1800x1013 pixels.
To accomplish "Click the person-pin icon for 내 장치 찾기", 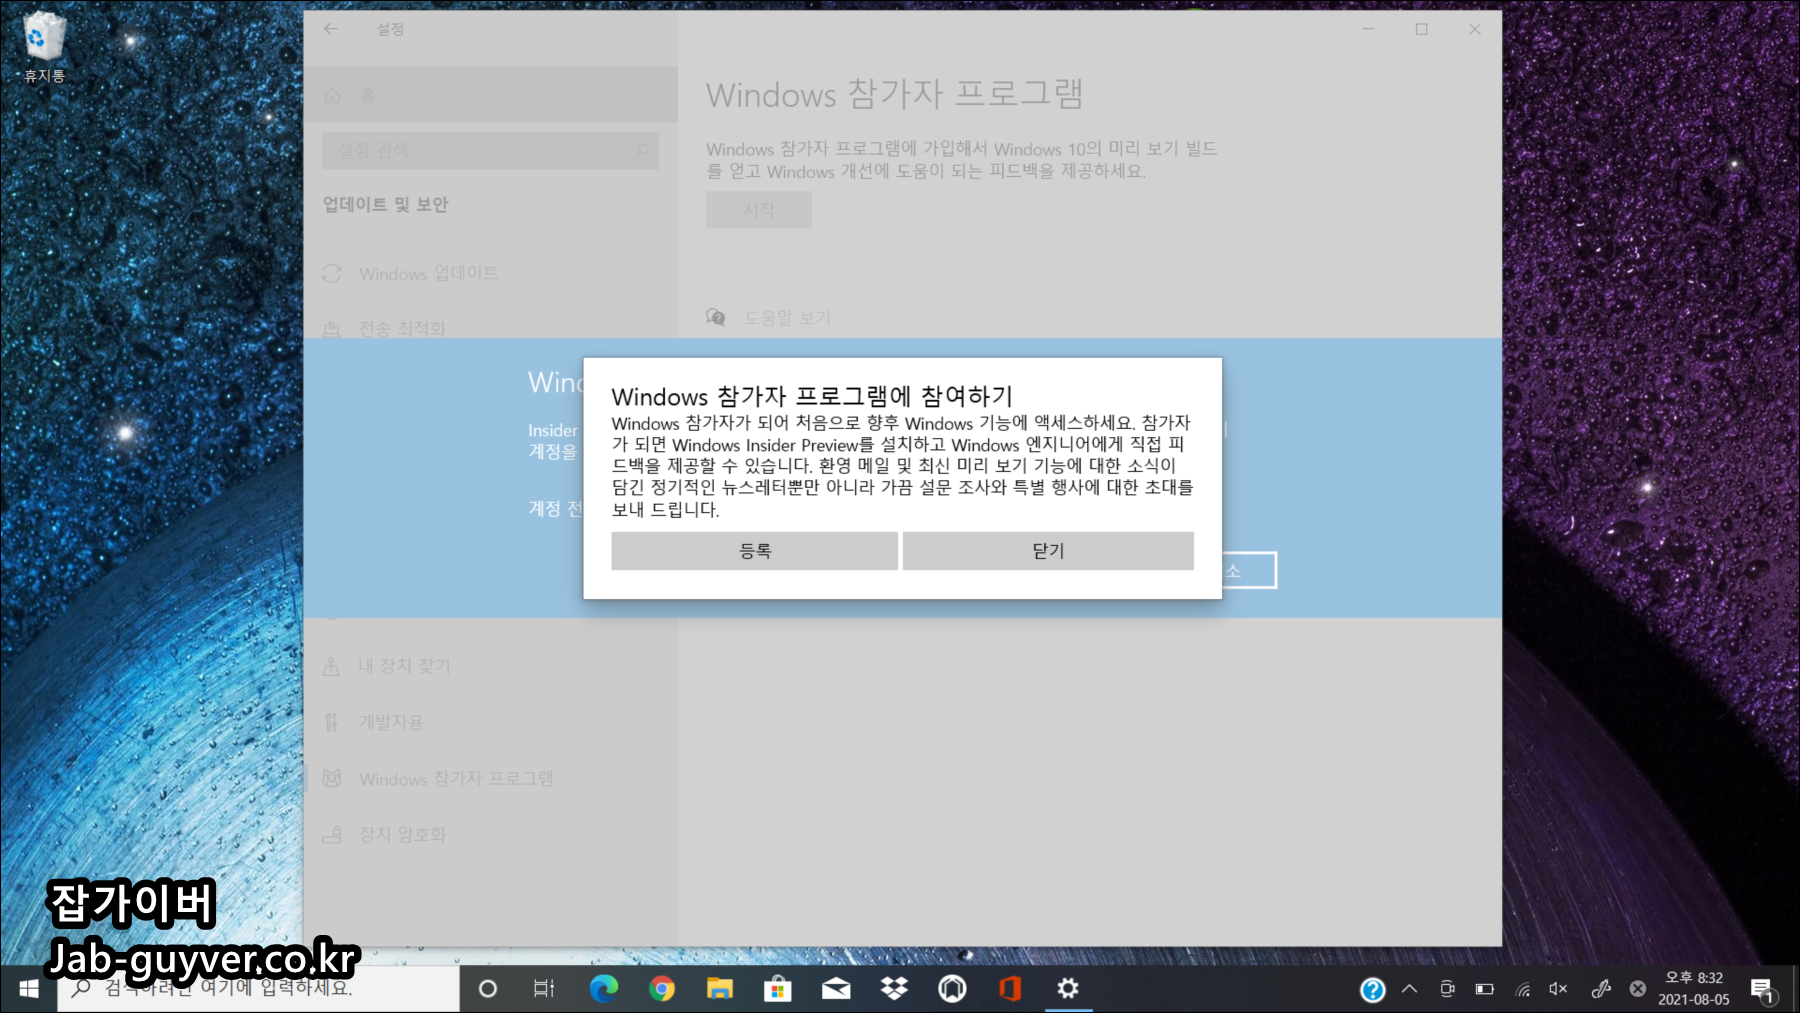I will pos(331,666).
